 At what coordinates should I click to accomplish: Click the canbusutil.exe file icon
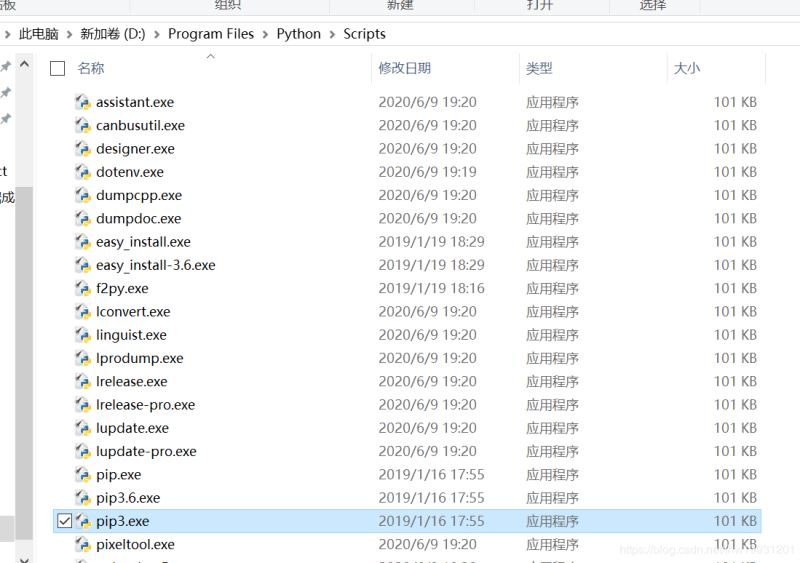[83, 126]
